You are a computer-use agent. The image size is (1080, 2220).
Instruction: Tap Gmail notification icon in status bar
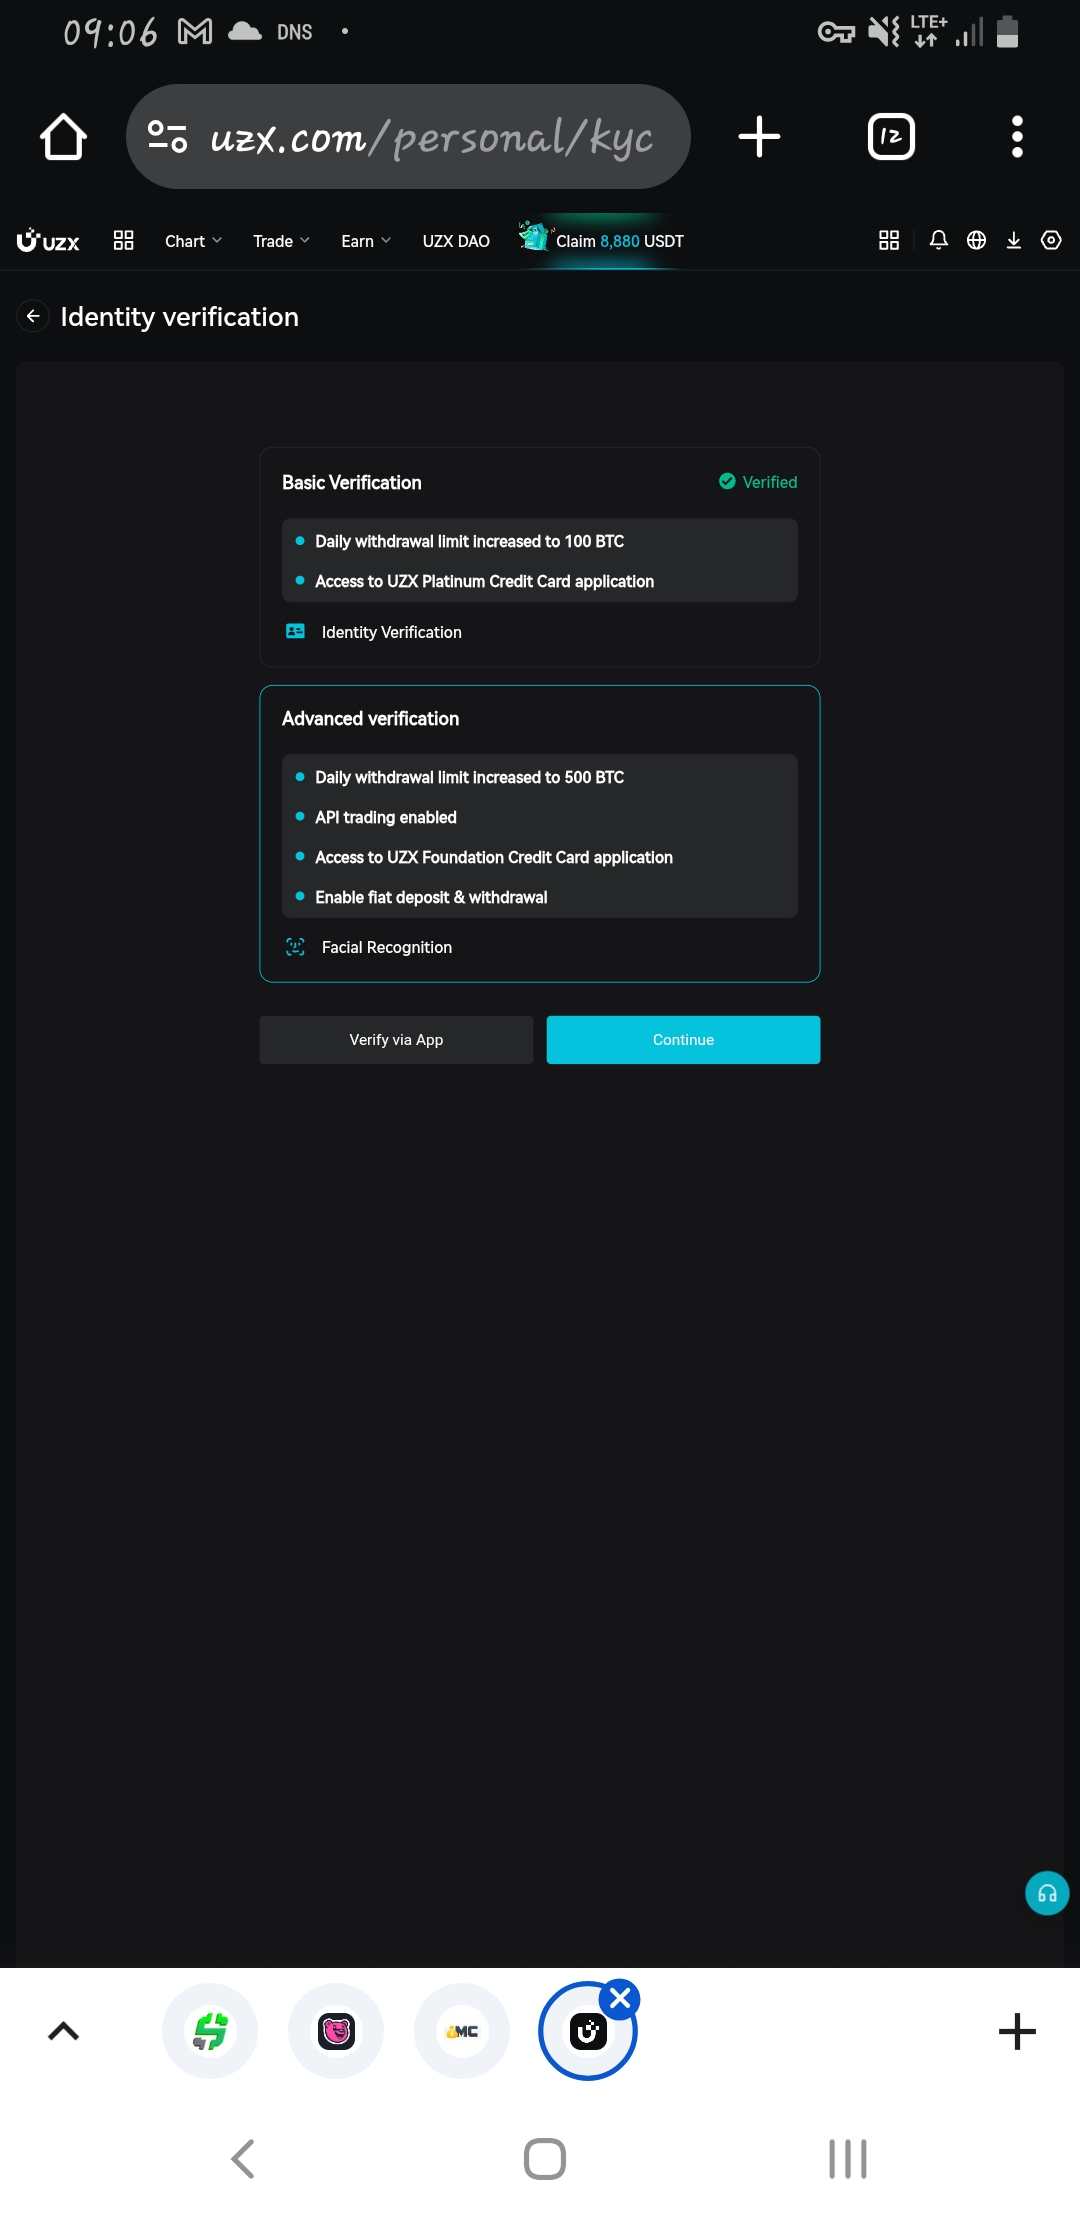click(x=195, y=32)
